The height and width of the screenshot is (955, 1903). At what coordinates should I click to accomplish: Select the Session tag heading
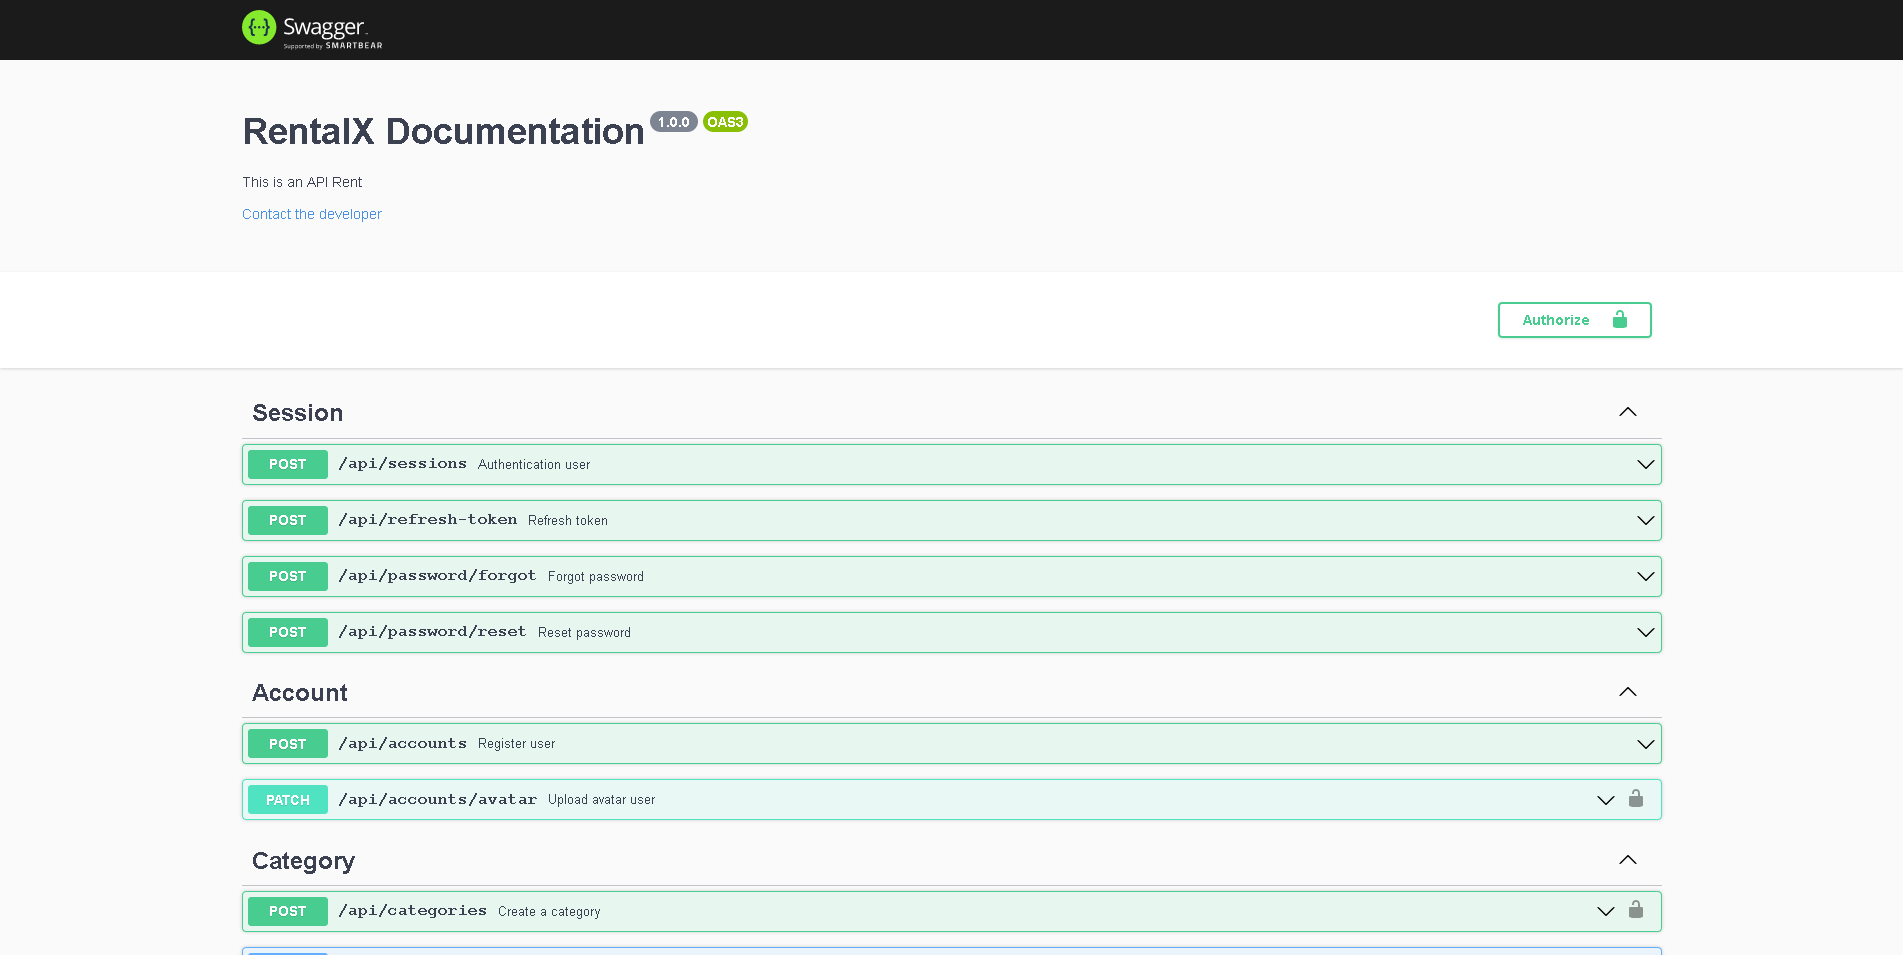point(297,413)
